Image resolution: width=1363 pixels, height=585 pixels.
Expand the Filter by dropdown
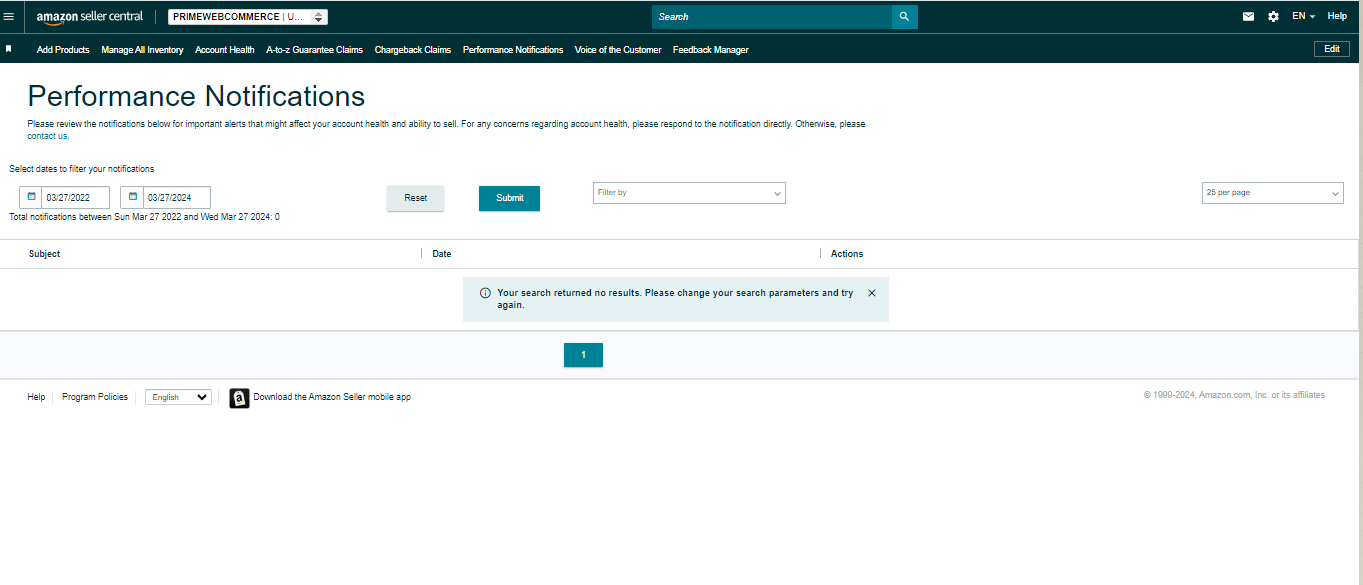coord(689,193)
